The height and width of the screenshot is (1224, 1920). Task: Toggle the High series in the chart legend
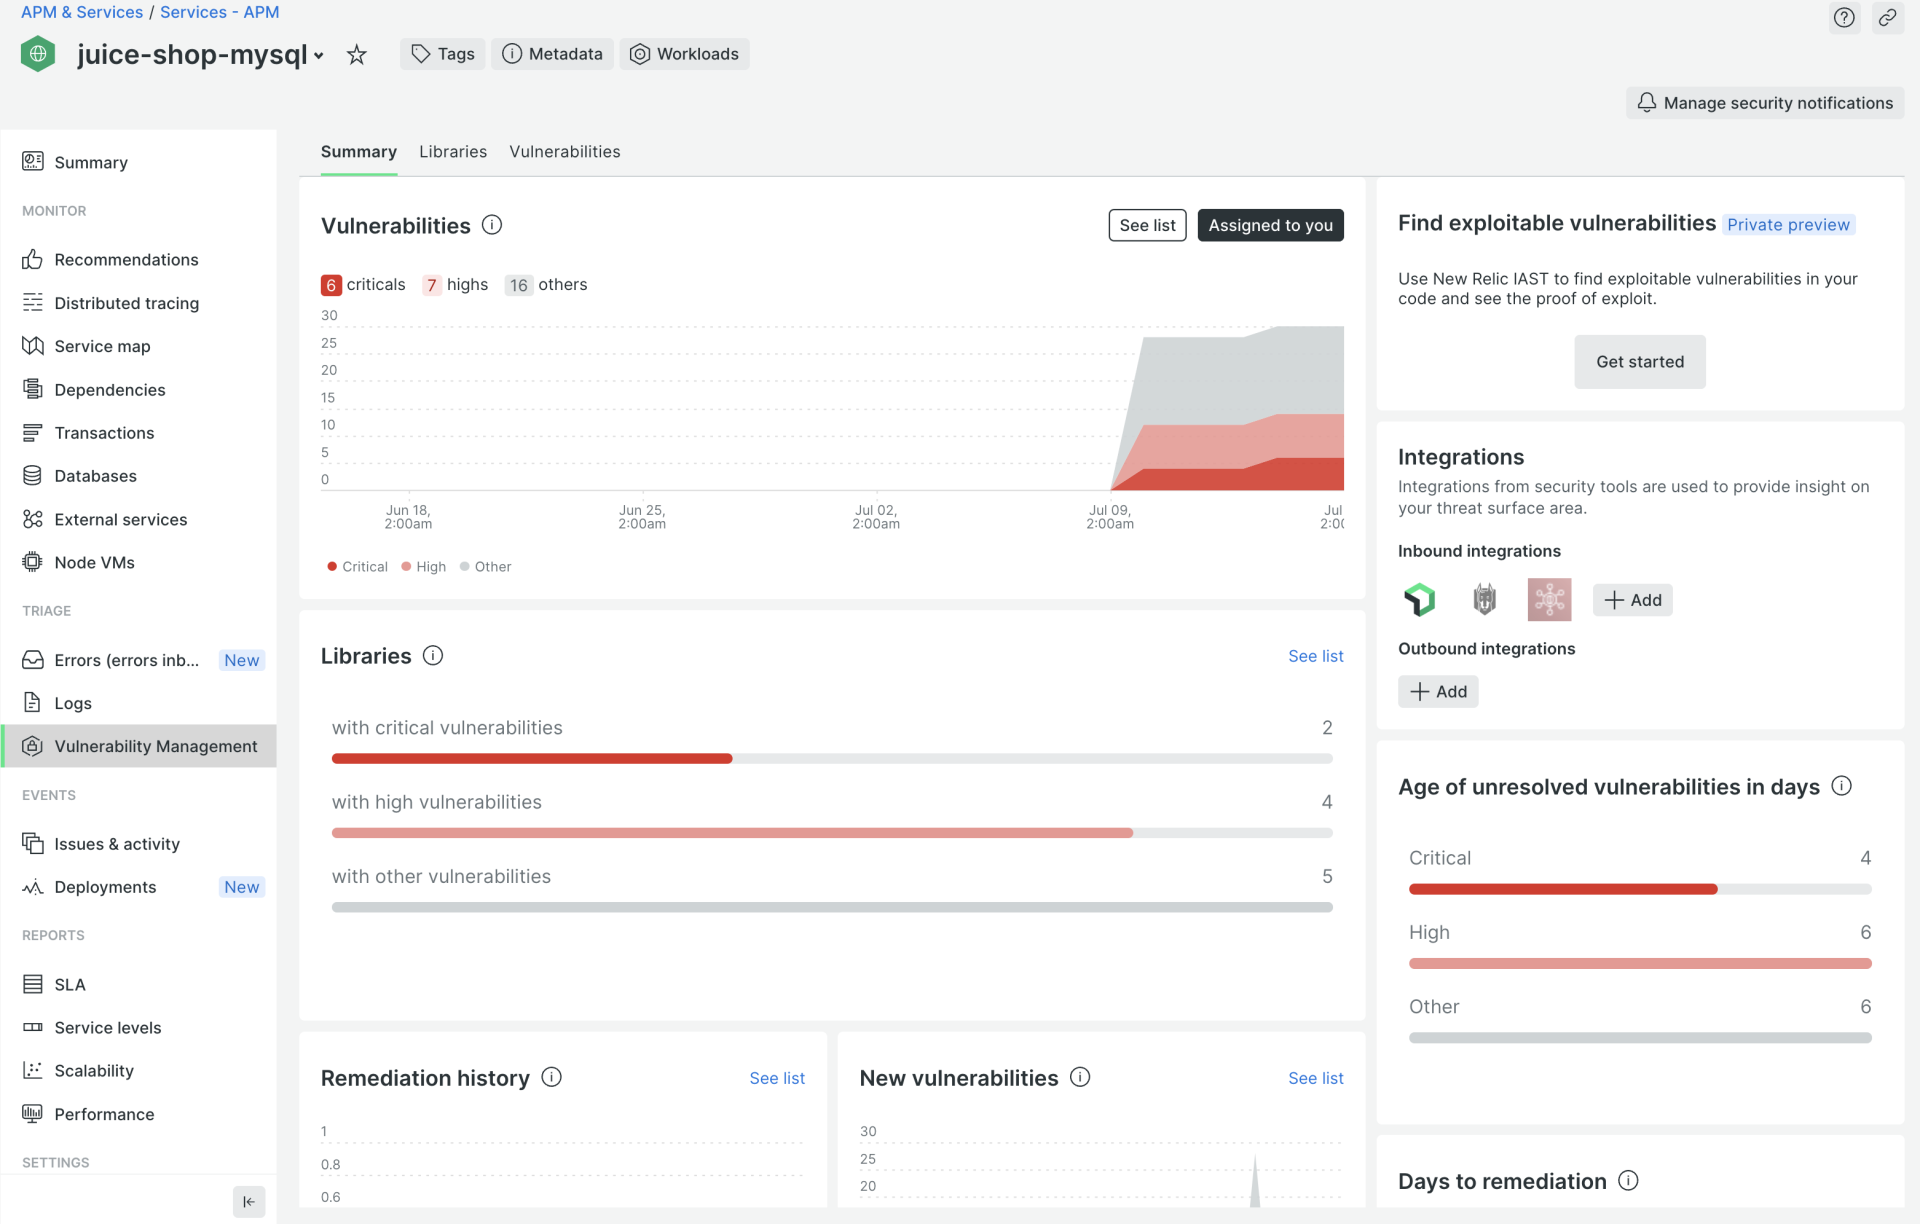pos(423,566)
